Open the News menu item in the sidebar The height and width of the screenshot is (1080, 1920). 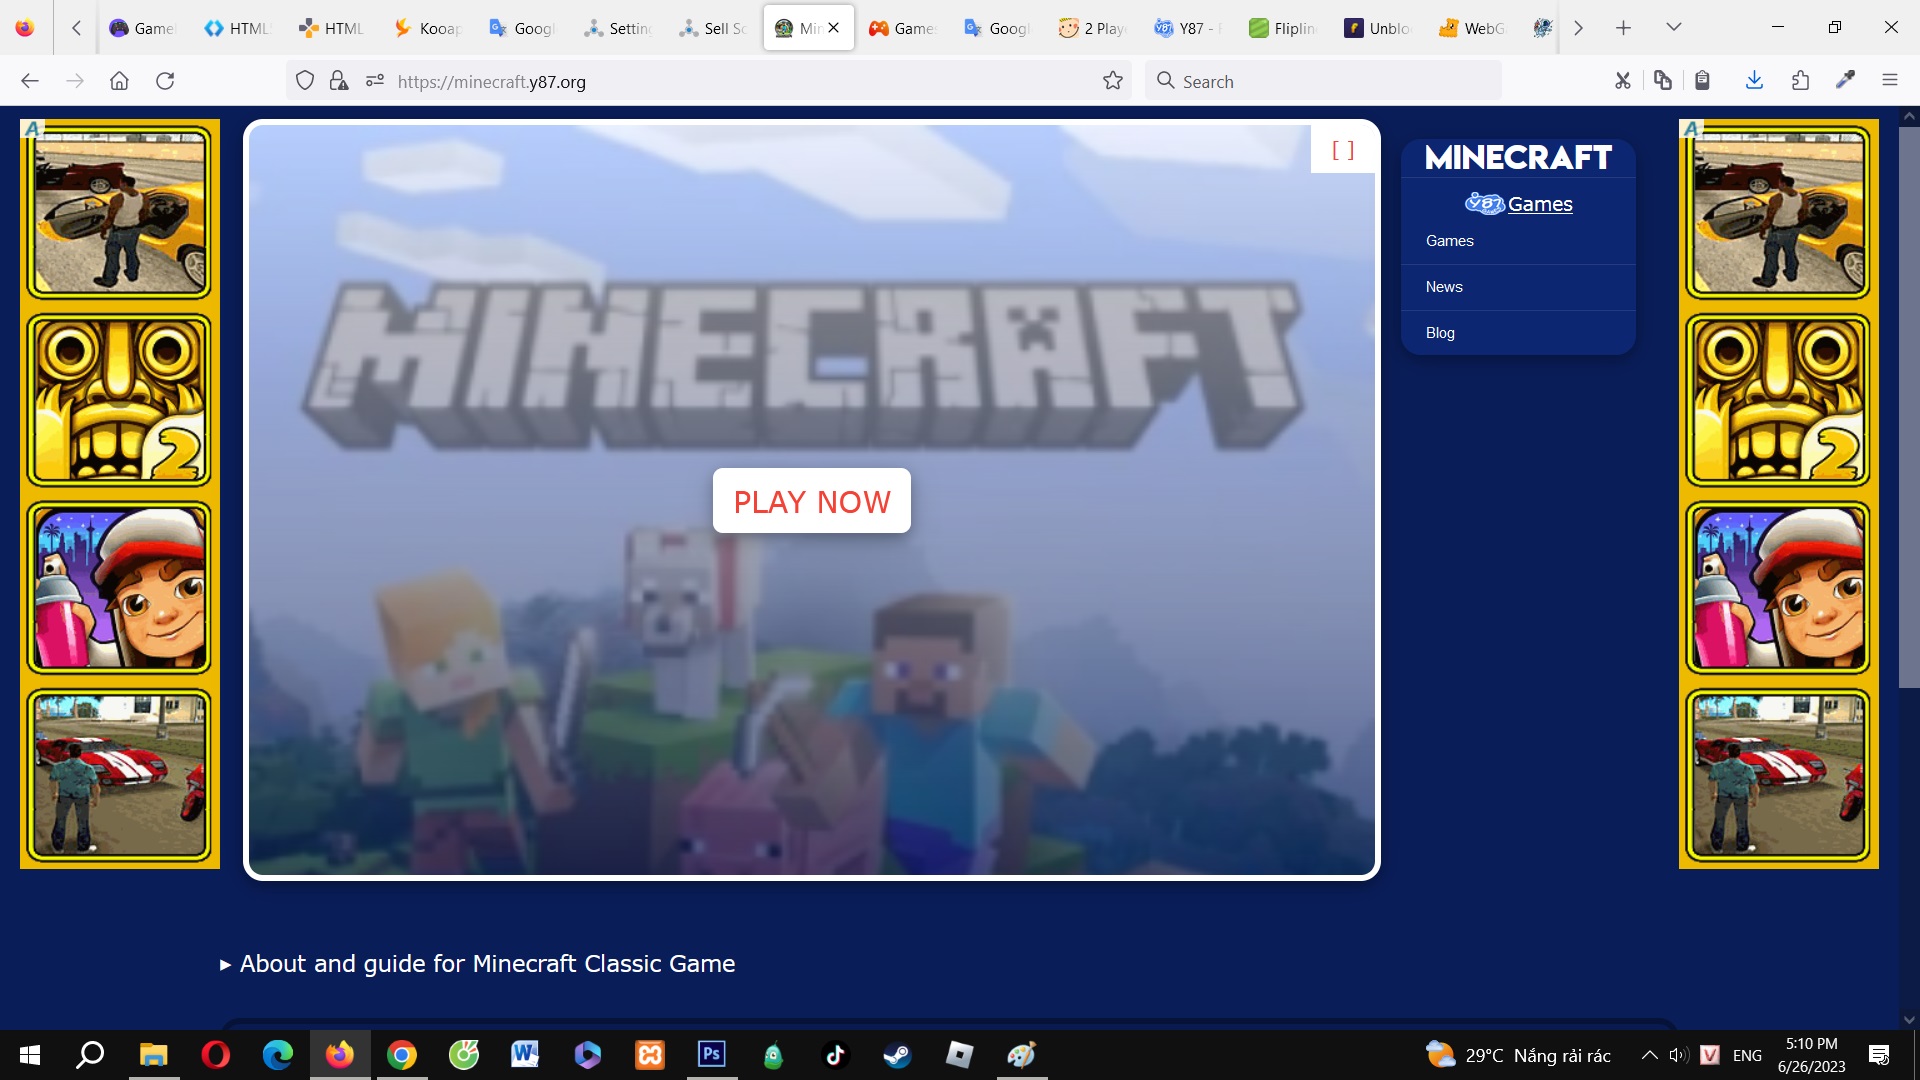click(x=1444, y=287)
